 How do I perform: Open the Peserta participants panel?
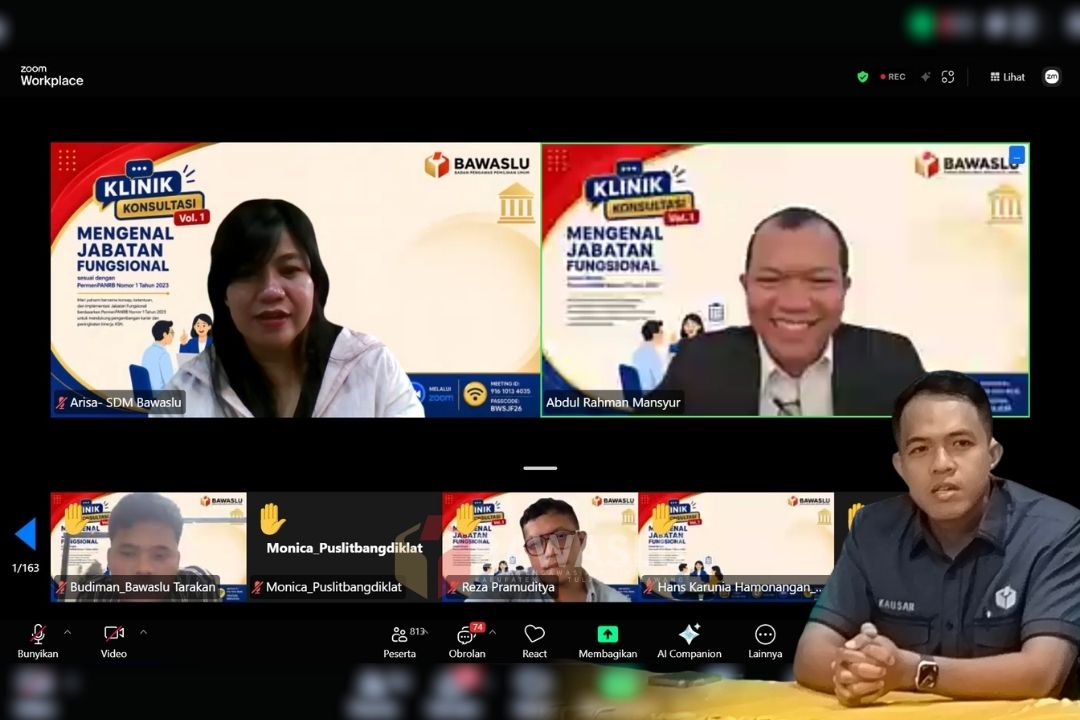click(400, 642)
